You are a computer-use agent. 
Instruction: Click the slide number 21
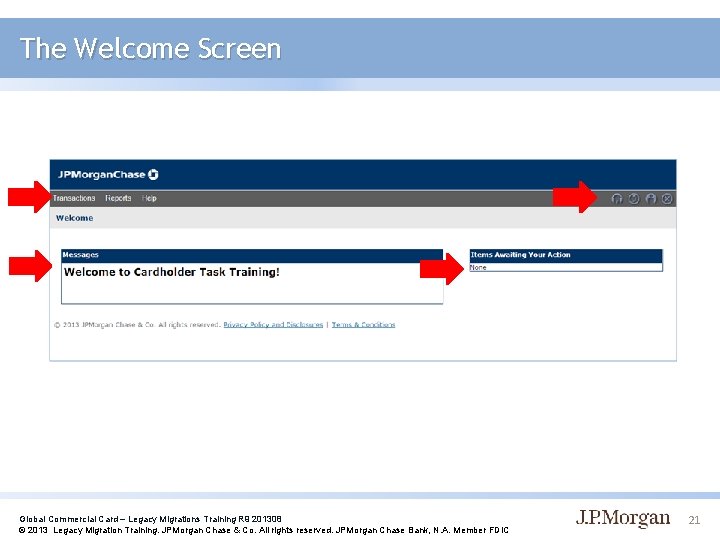click(694, 520)
